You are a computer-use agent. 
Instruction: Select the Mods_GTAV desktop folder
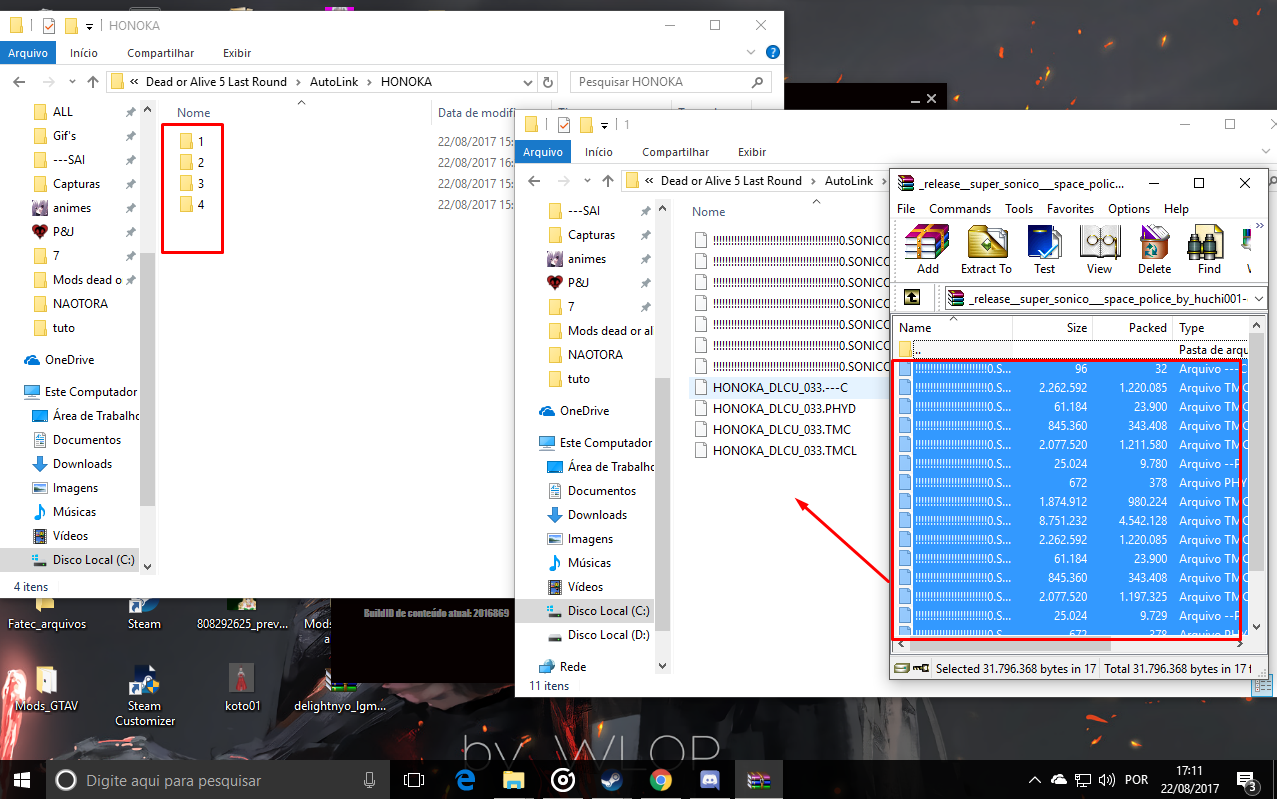coord(46,688)
